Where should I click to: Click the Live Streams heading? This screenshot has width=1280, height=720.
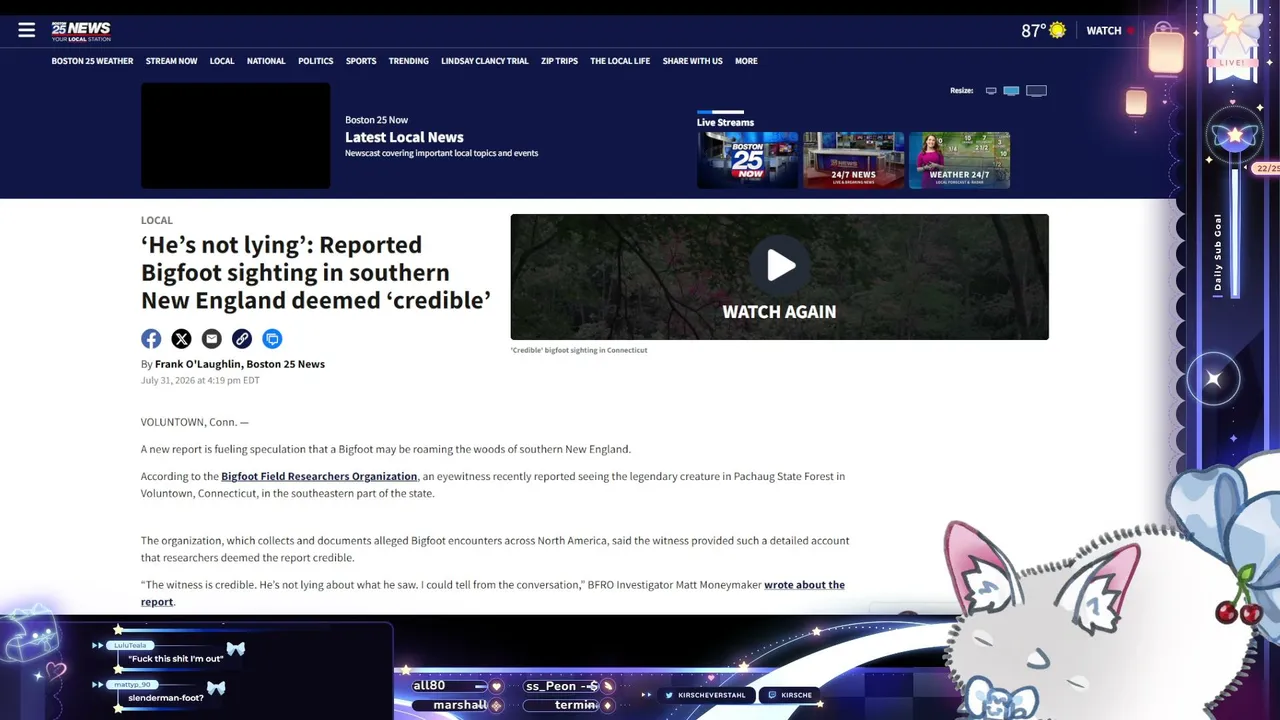pos(725,122)
